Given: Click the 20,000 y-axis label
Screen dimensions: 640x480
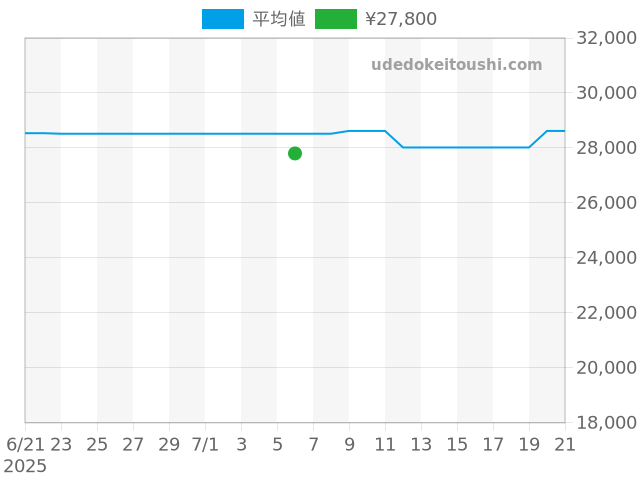Looking at the screenshot, I should coord(607,368).
